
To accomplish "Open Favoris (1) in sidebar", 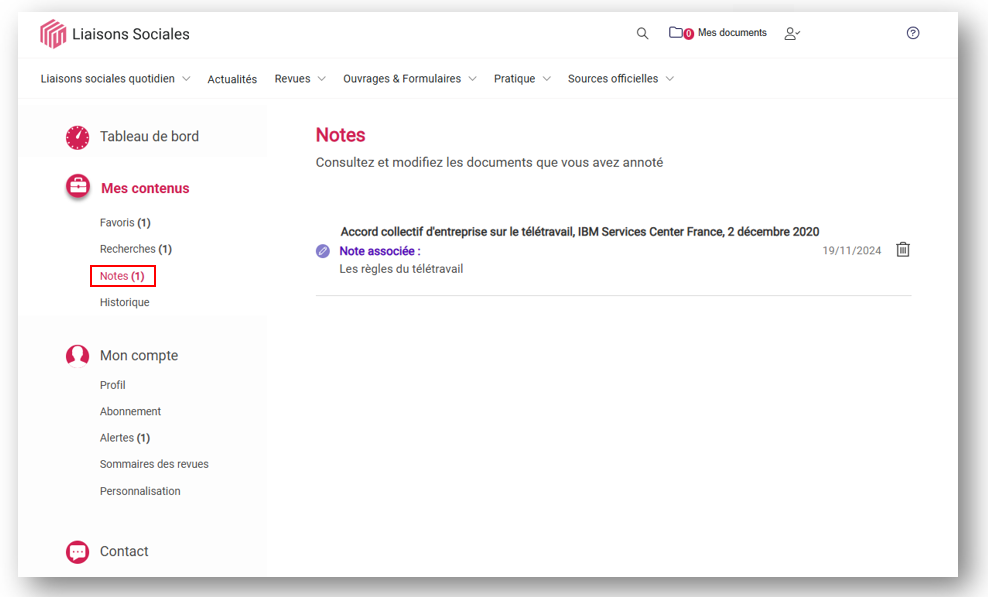I will click(x=125, y=223).
